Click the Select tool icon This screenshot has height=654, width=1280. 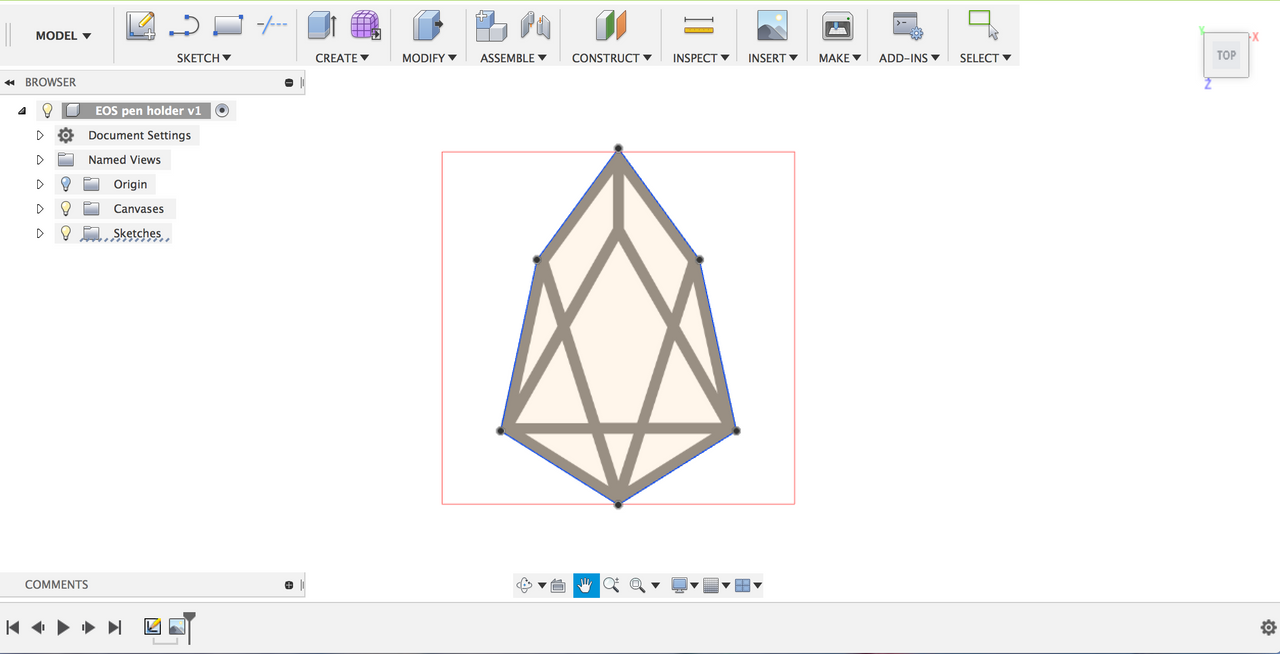pyautogui.click(x=985, y=25)
